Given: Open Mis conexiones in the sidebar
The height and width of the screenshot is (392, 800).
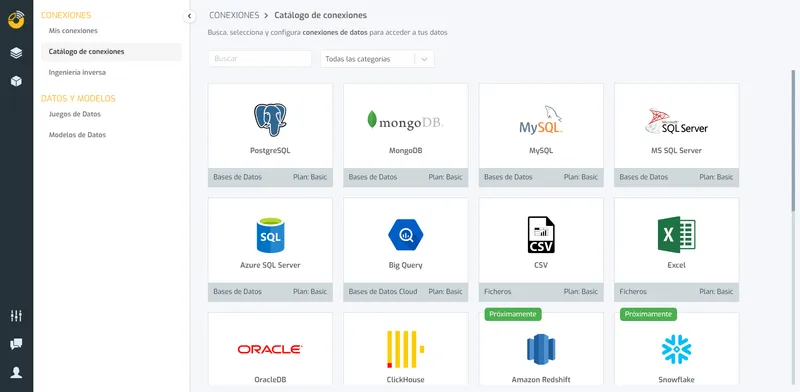Looking at the screenshot, I should [x=73, y=31].
